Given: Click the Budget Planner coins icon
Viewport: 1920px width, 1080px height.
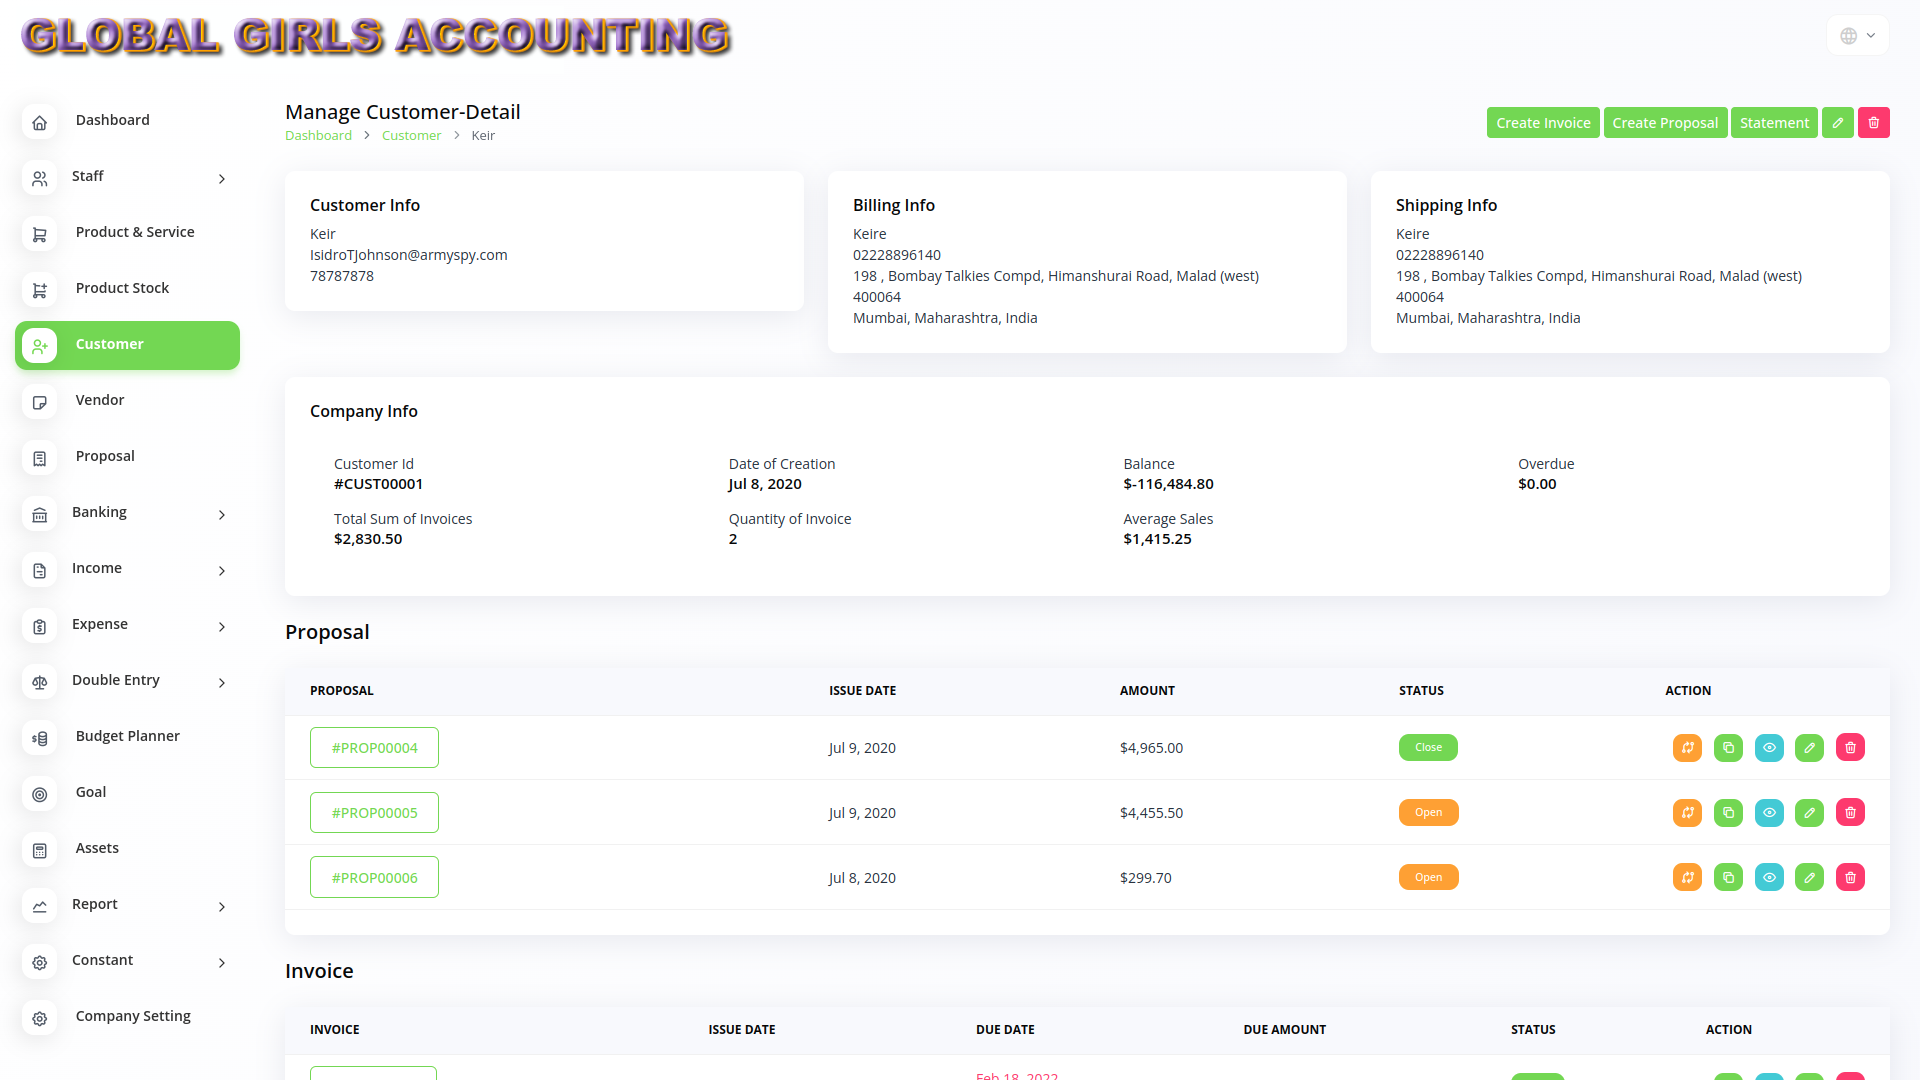Looking at the screenshot, I should [x=39, y=738].
